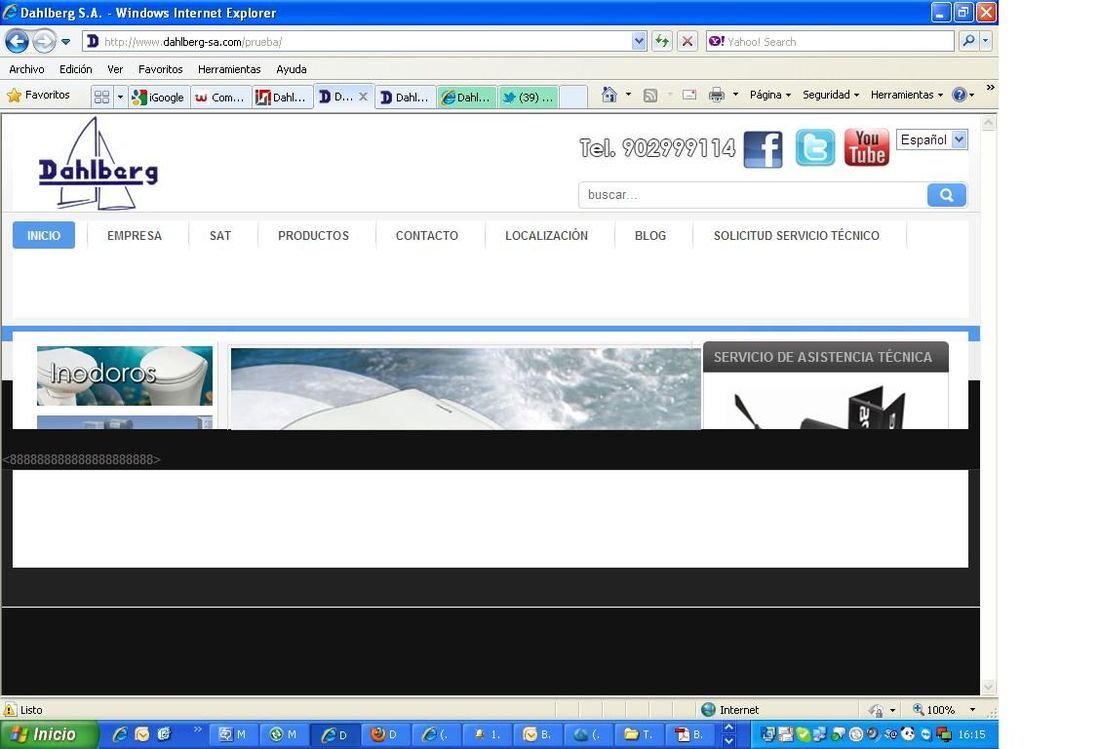Open the Print options dropdown arrow
Viewport: 1100px width, 749px height.
pyautogui.click(x=735, y=95)
